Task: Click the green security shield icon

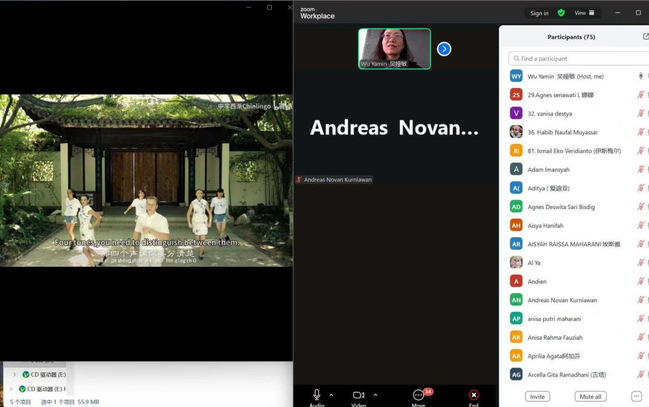Action: click(561, 13)
